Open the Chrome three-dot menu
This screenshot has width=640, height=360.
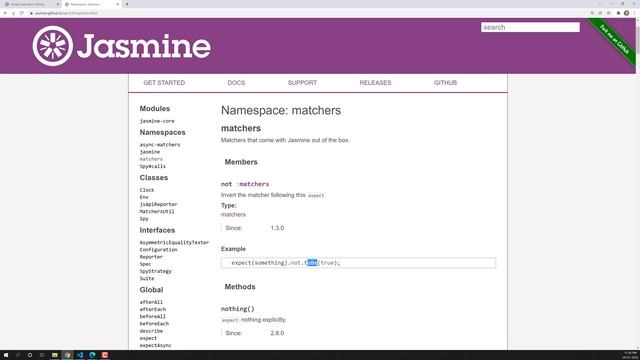click(635, 13)
